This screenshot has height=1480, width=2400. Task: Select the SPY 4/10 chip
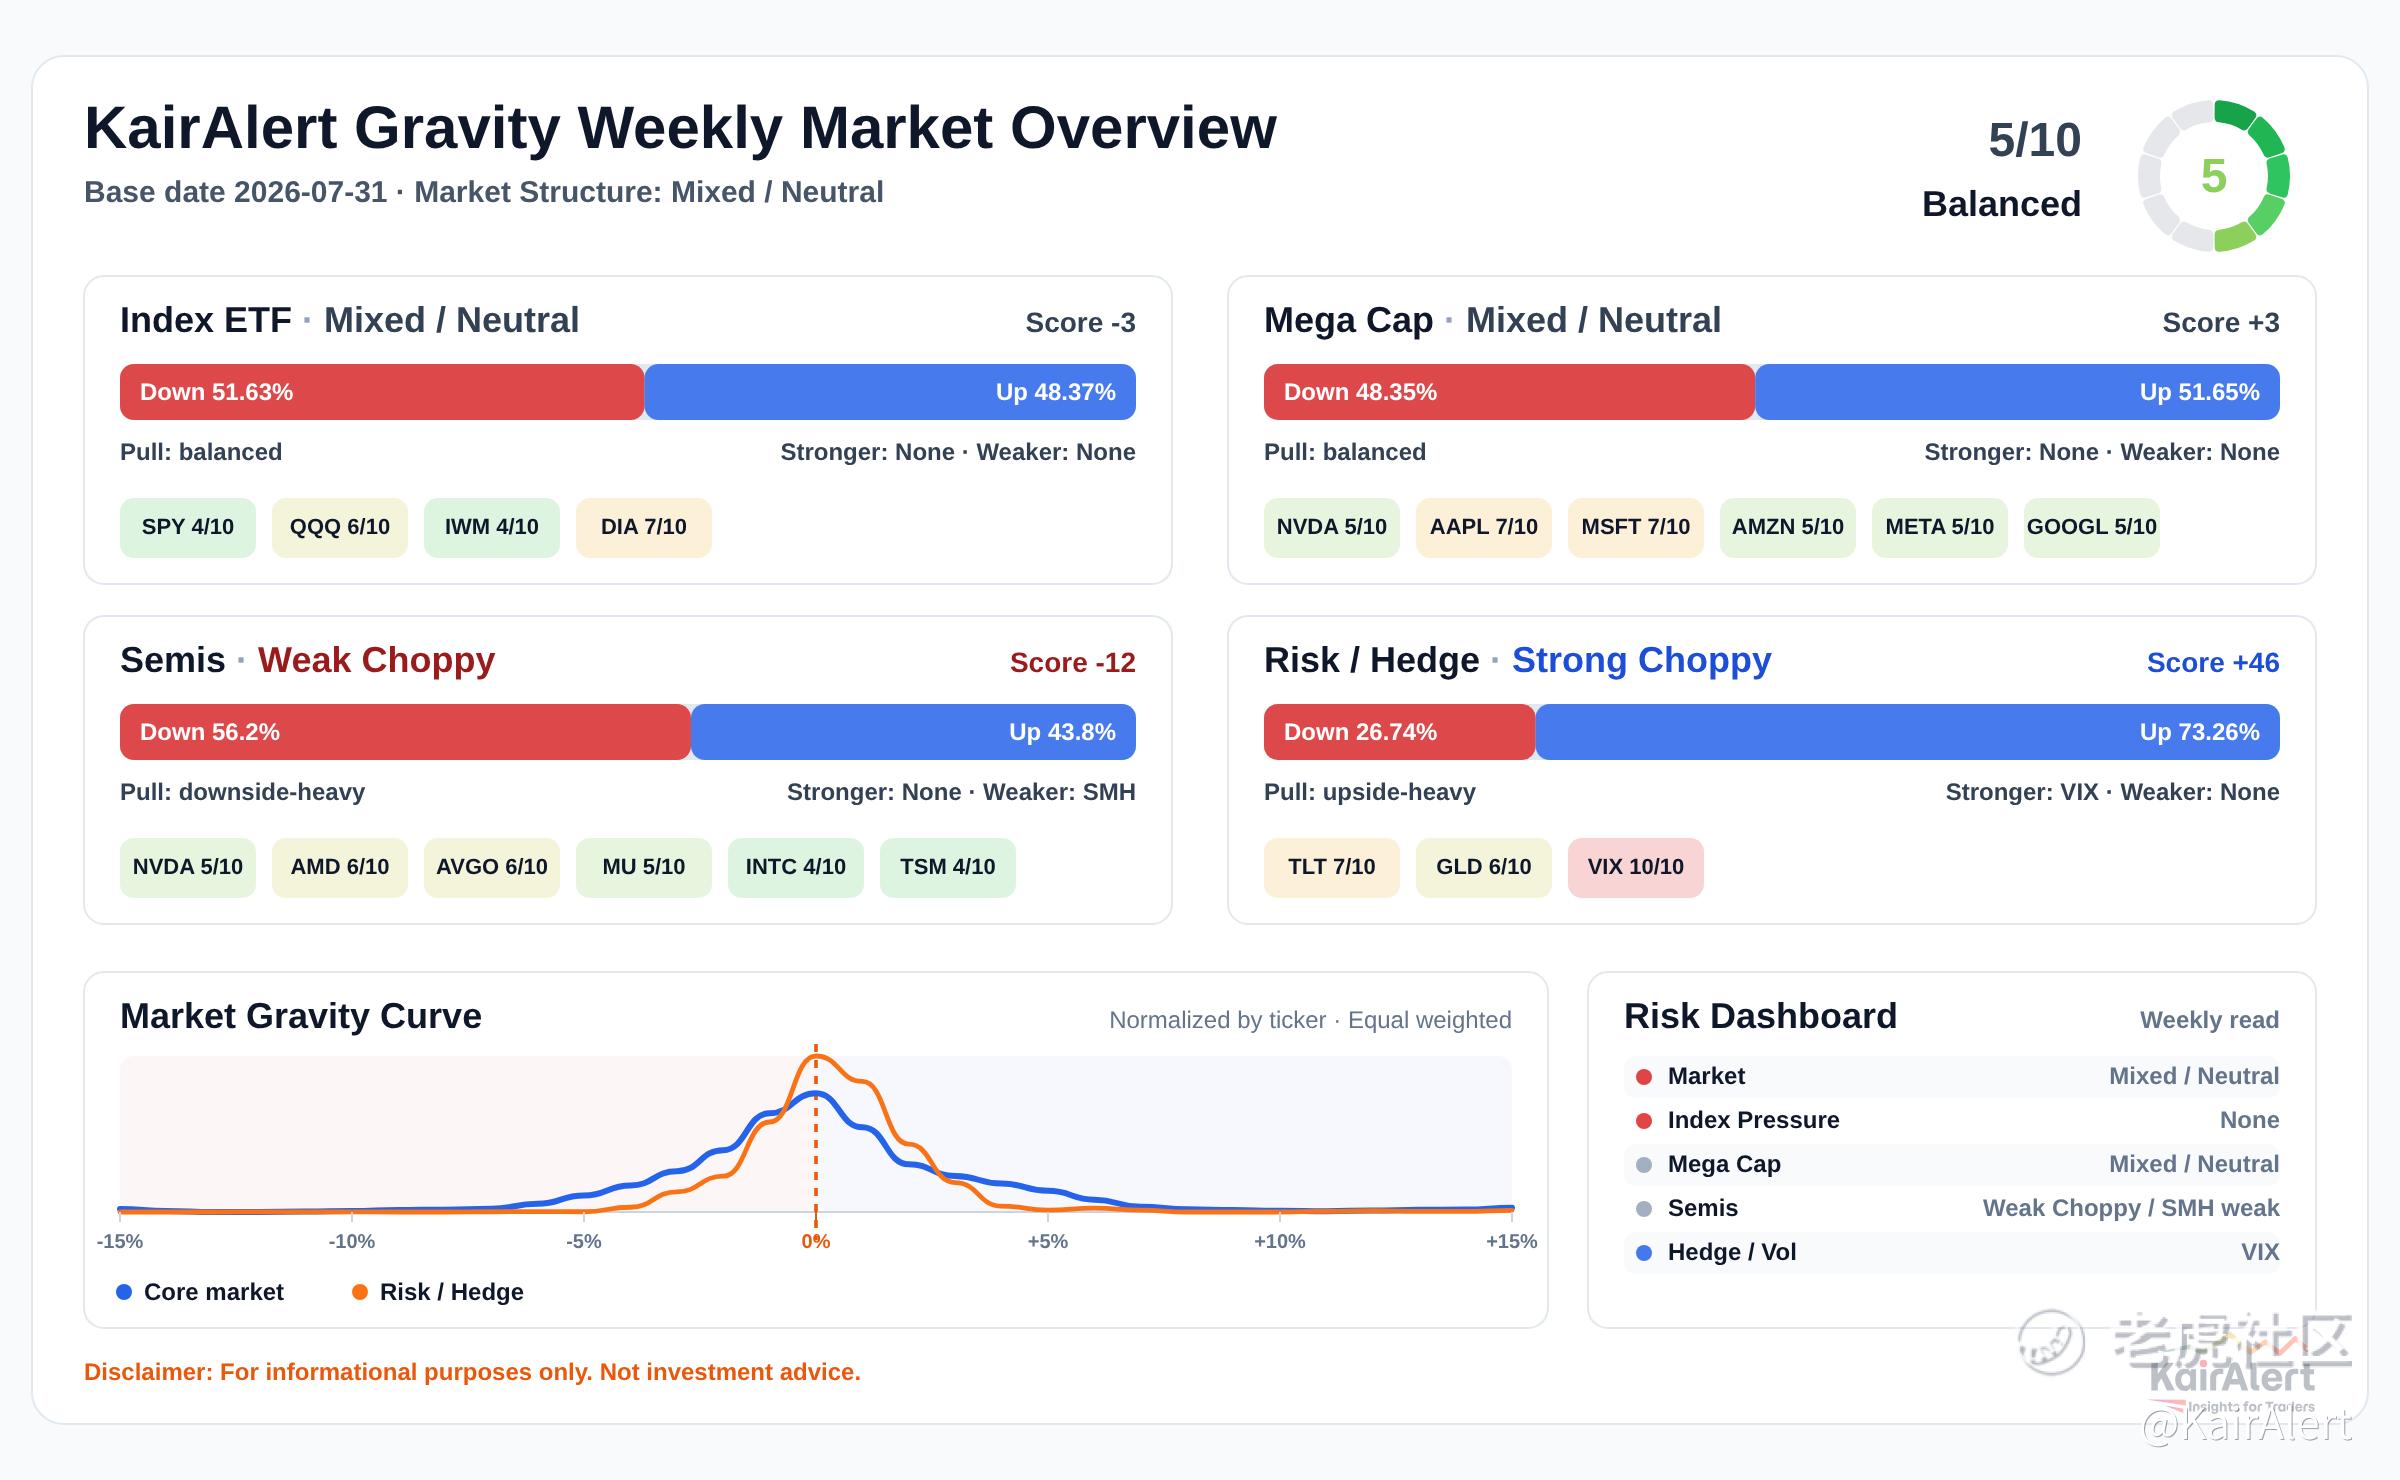pyautogui.click(x=188, y=527)
